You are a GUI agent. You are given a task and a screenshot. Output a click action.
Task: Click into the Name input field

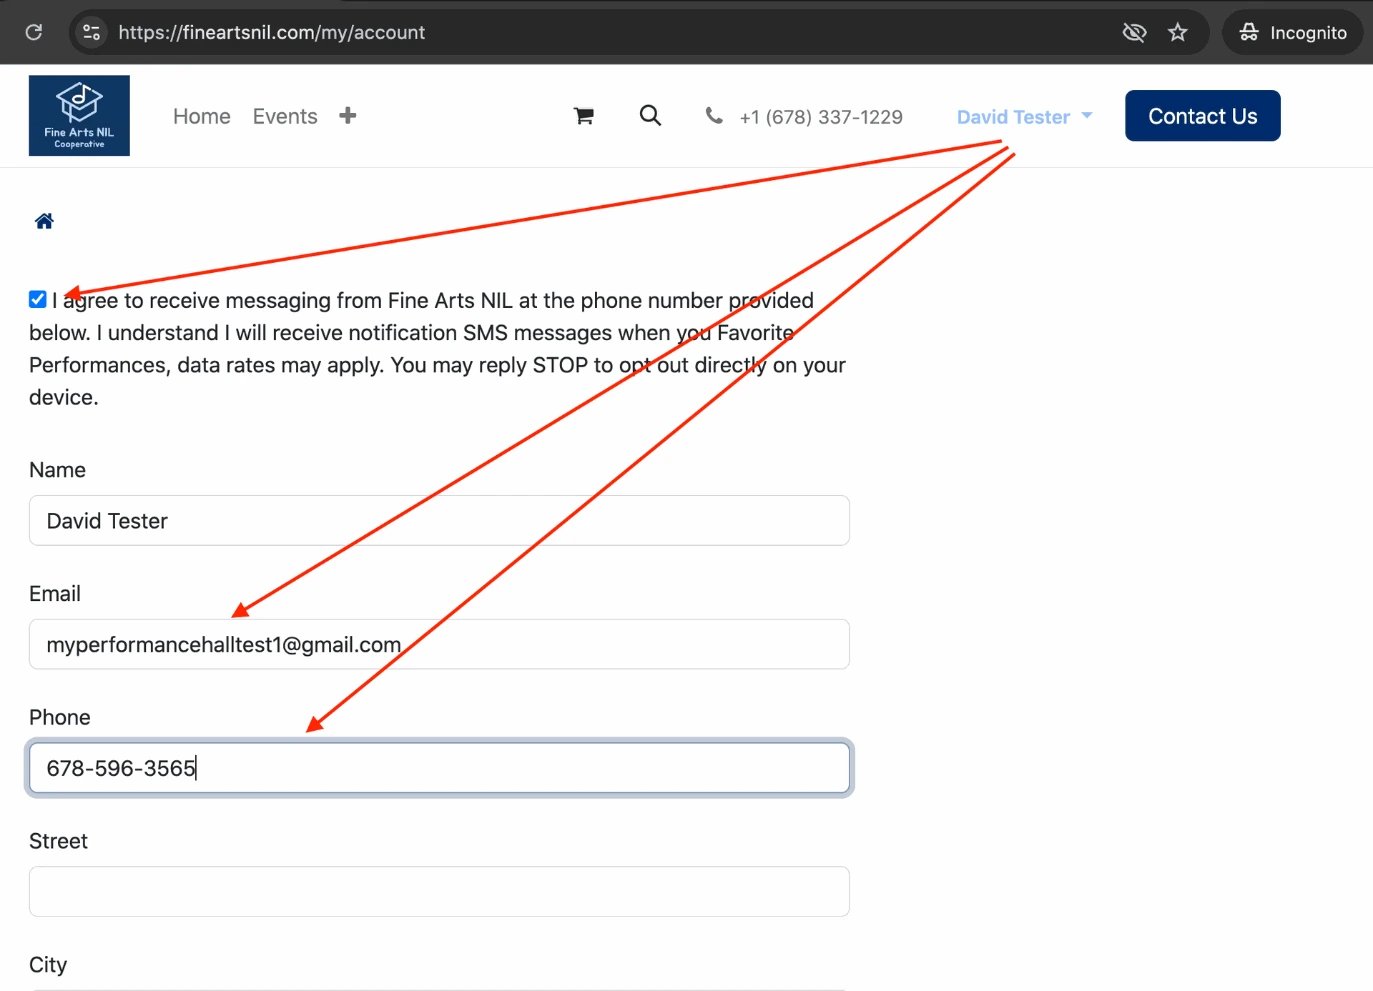pyautogui.click(x=439, y=521)
